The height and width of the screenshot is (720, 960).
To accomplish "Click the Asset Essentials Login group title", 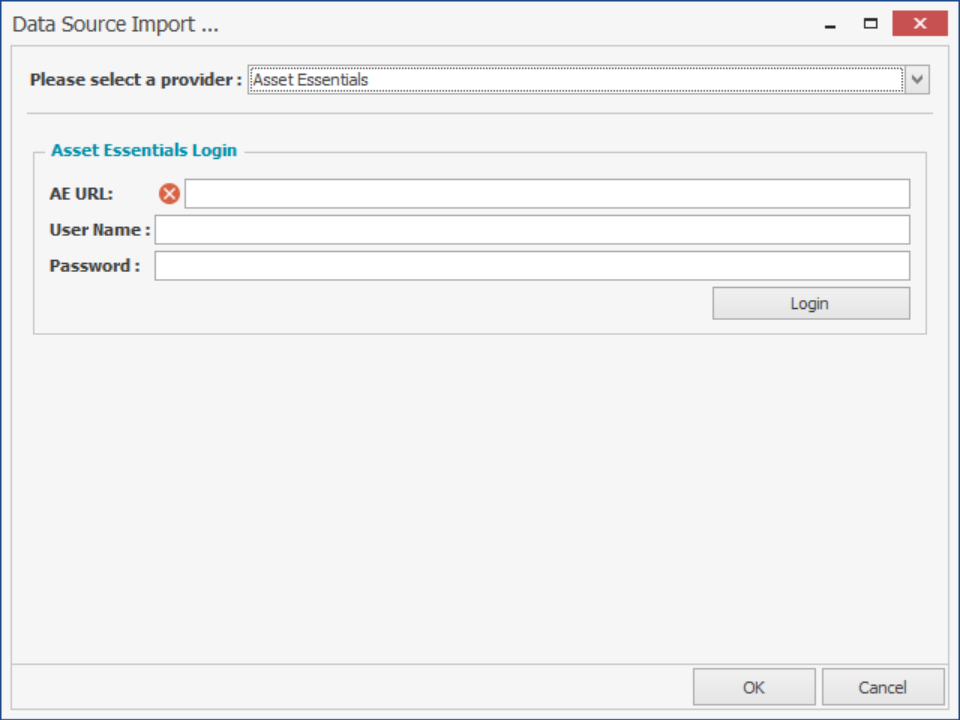I will click(x=144, y=150).
